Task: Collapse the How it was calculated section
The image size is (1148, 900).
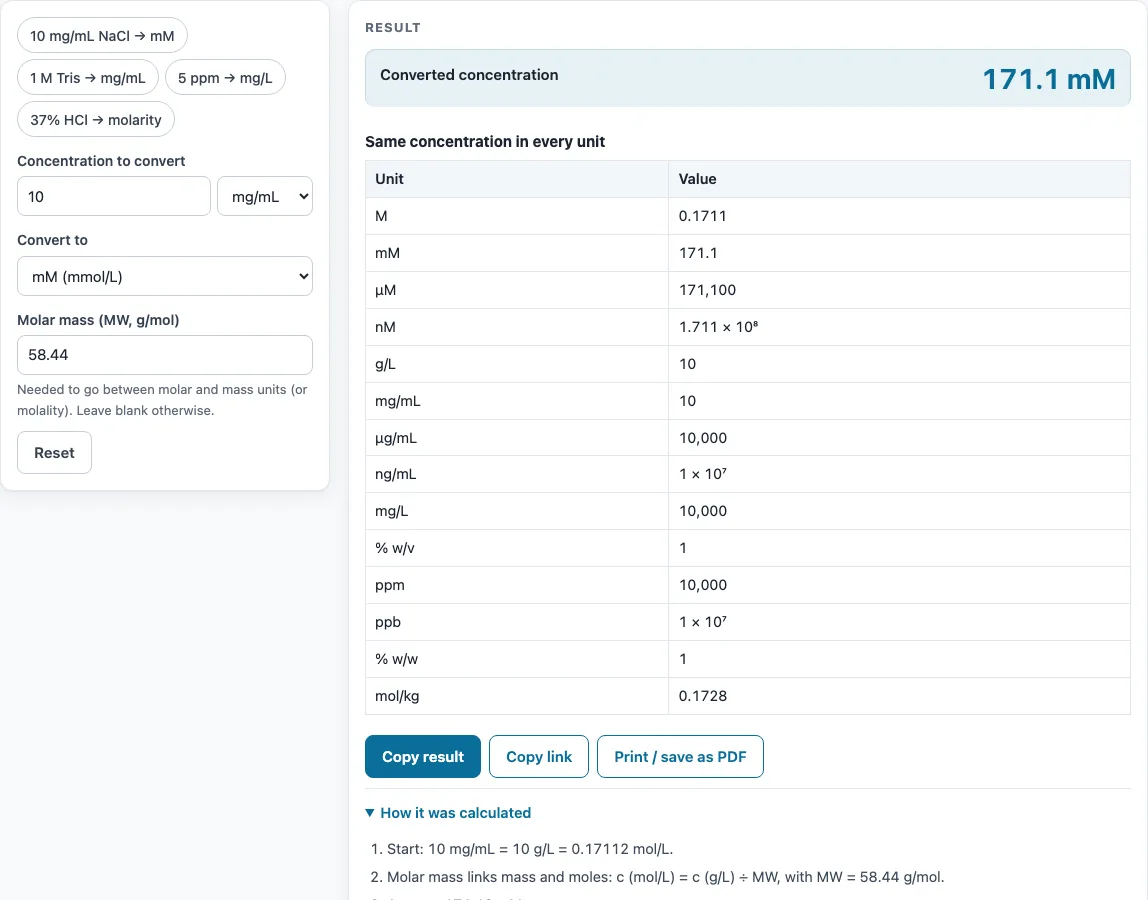Action: [448, 813]
